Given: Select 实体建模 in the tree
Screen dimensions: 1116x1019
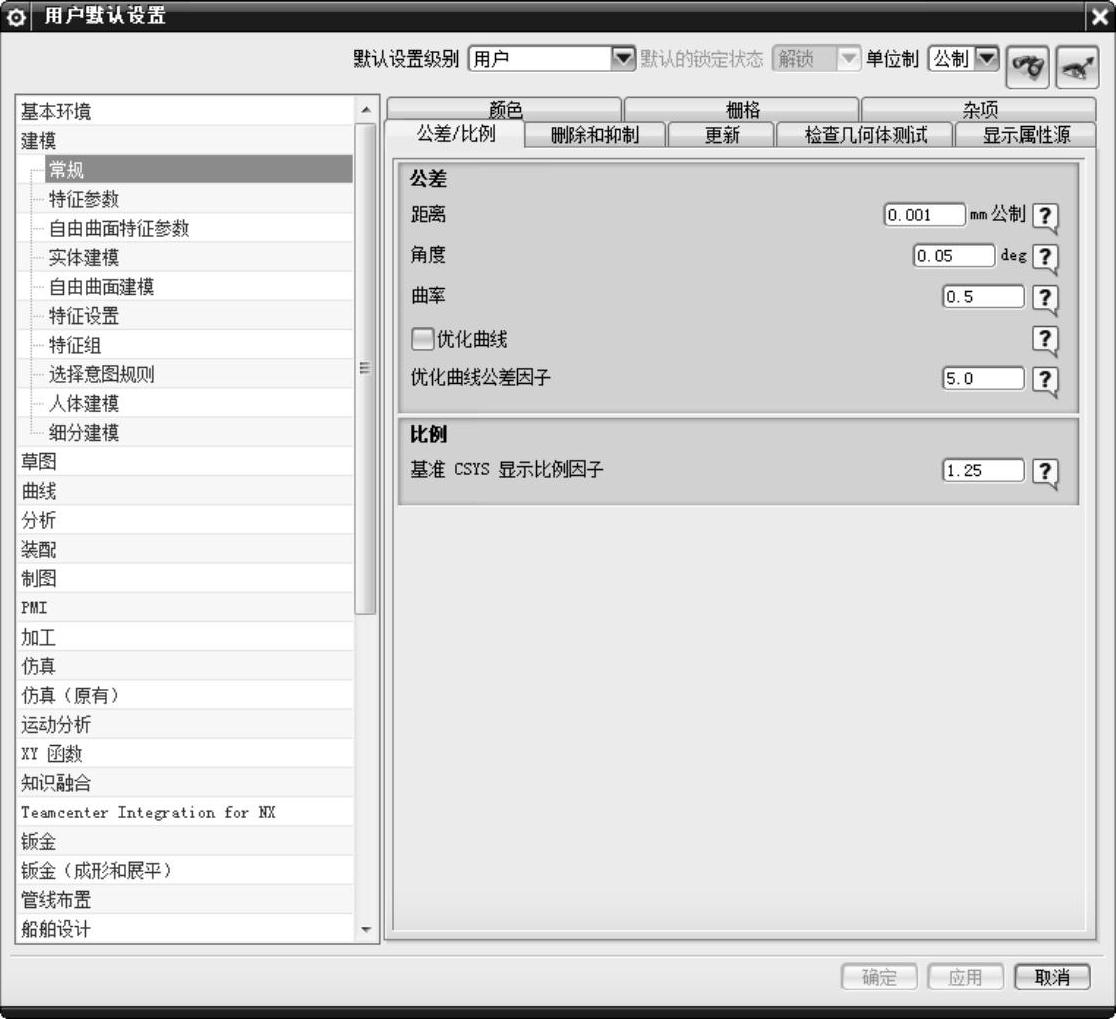Looking at the screenshot, I should click(199, 257).
